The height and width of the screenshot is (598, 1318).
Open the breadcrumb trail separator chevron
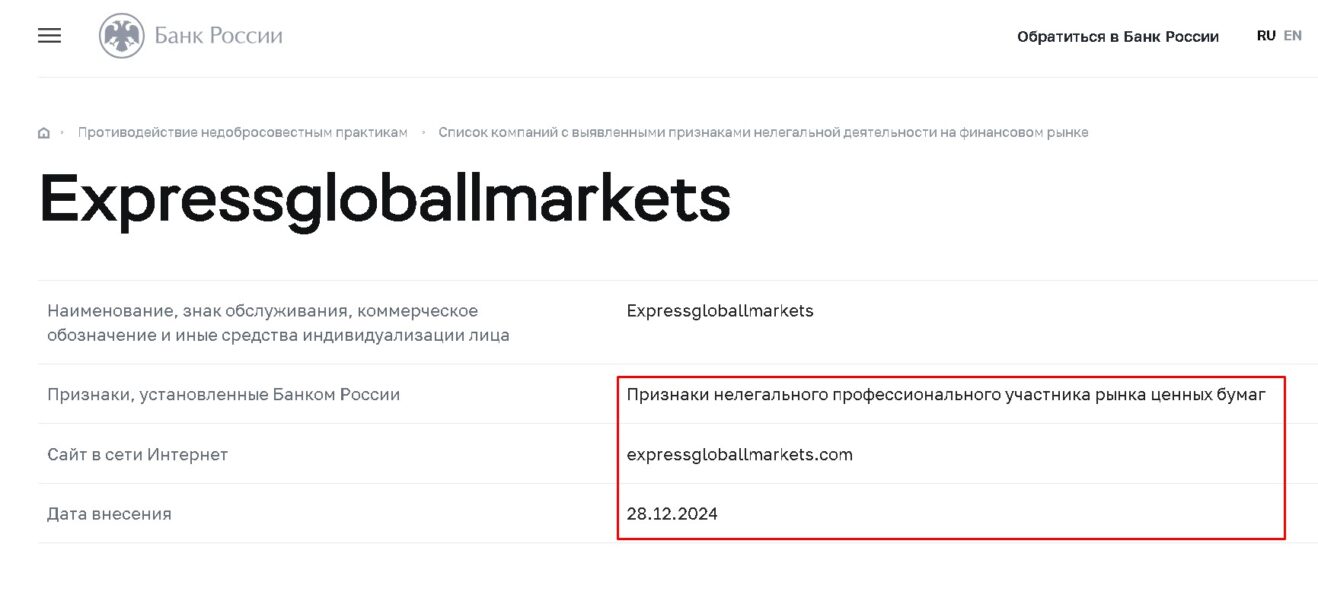pyautogui.click(x=64, y=132)
